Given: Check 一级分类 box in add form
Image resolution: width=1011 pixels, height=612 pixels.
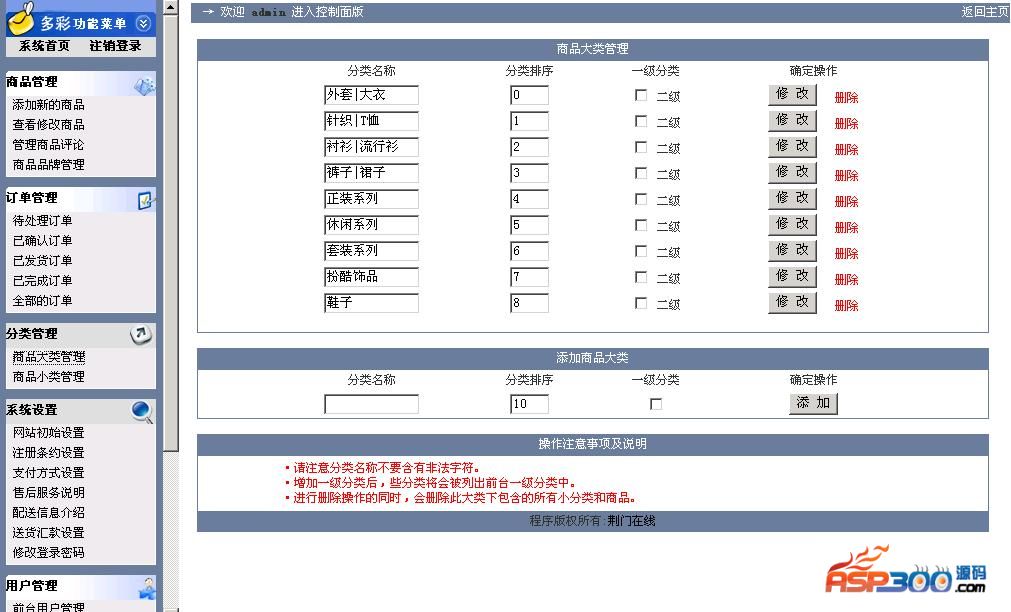Looking at the screenshot, I should click(656, 404).
